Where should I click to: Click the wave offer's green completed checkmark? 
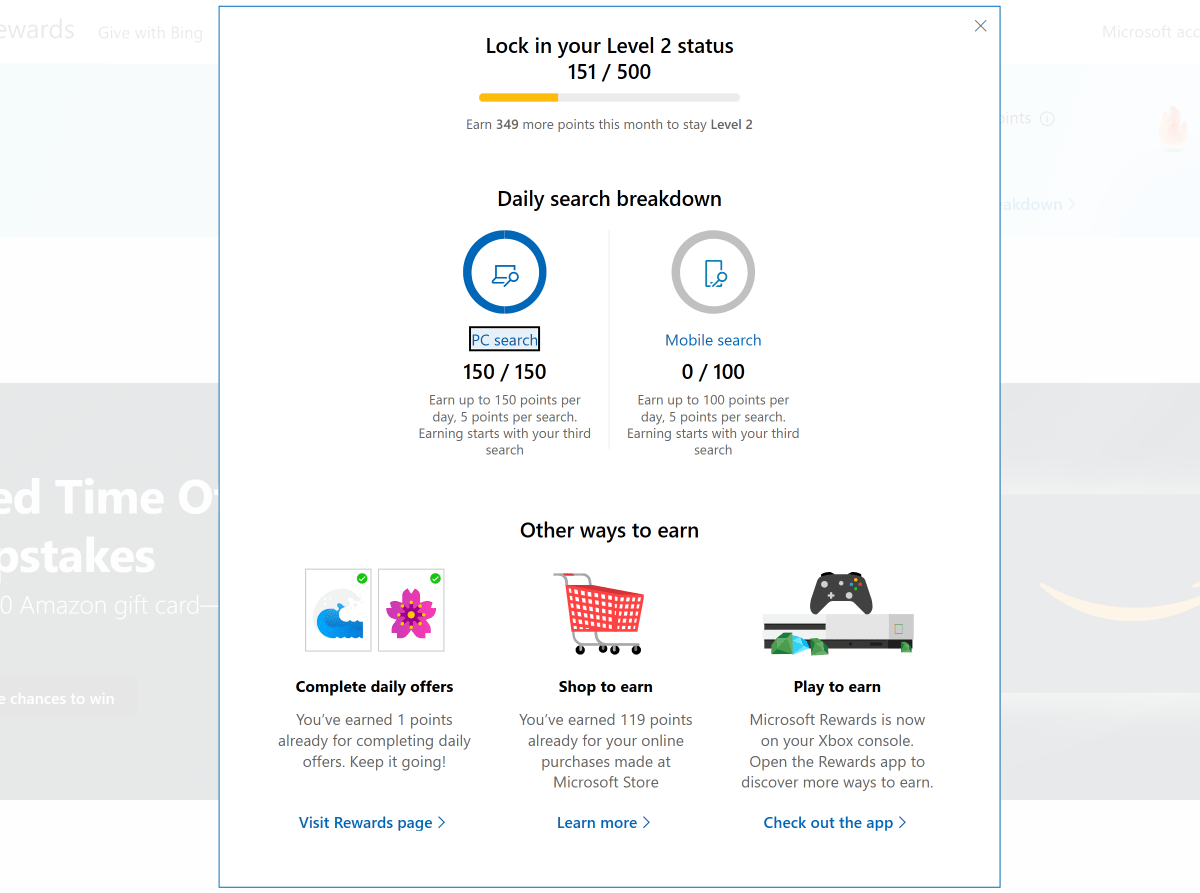click(362, 577)
